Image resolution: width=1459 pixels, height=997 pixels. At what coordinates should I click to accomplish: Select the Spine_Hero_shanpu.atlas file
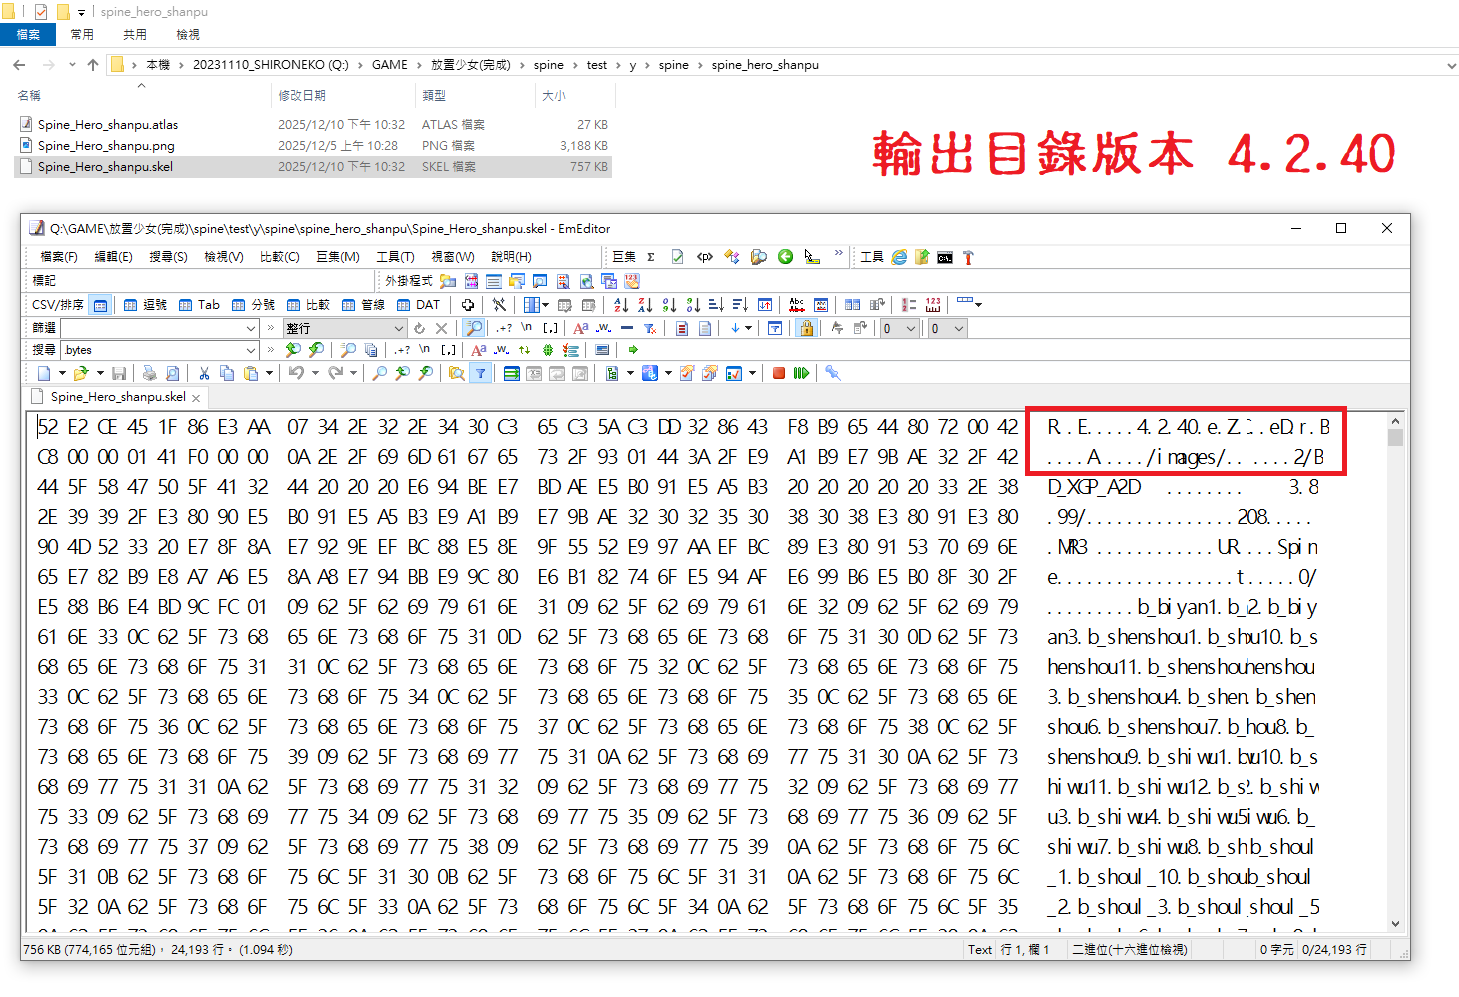click(x=108, y=125)
